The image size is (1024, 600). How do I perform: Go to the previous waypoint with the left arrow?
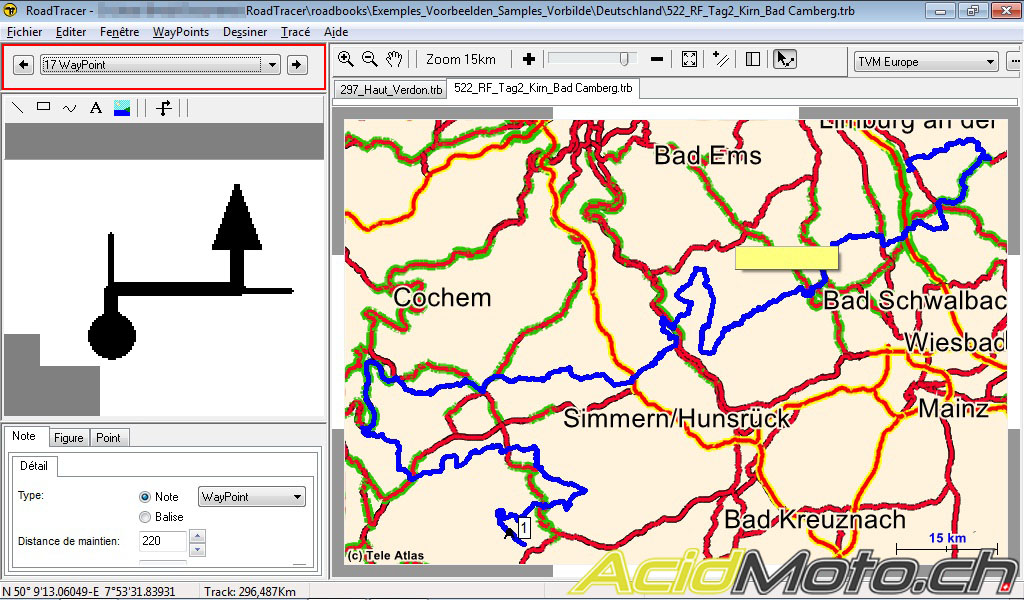(24, 65)
